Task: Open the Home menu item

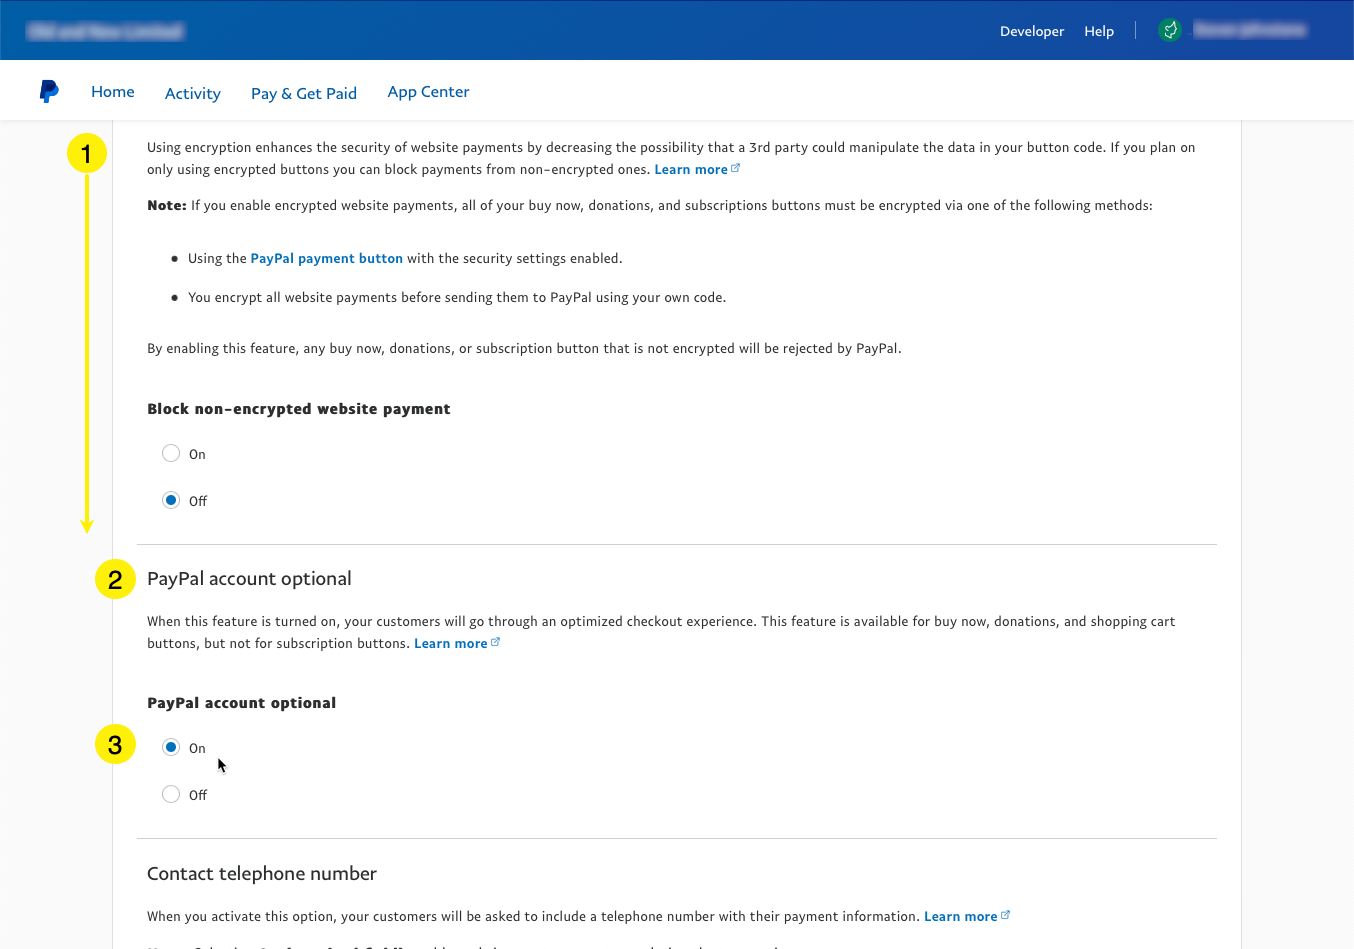Action: click(113, 91)
